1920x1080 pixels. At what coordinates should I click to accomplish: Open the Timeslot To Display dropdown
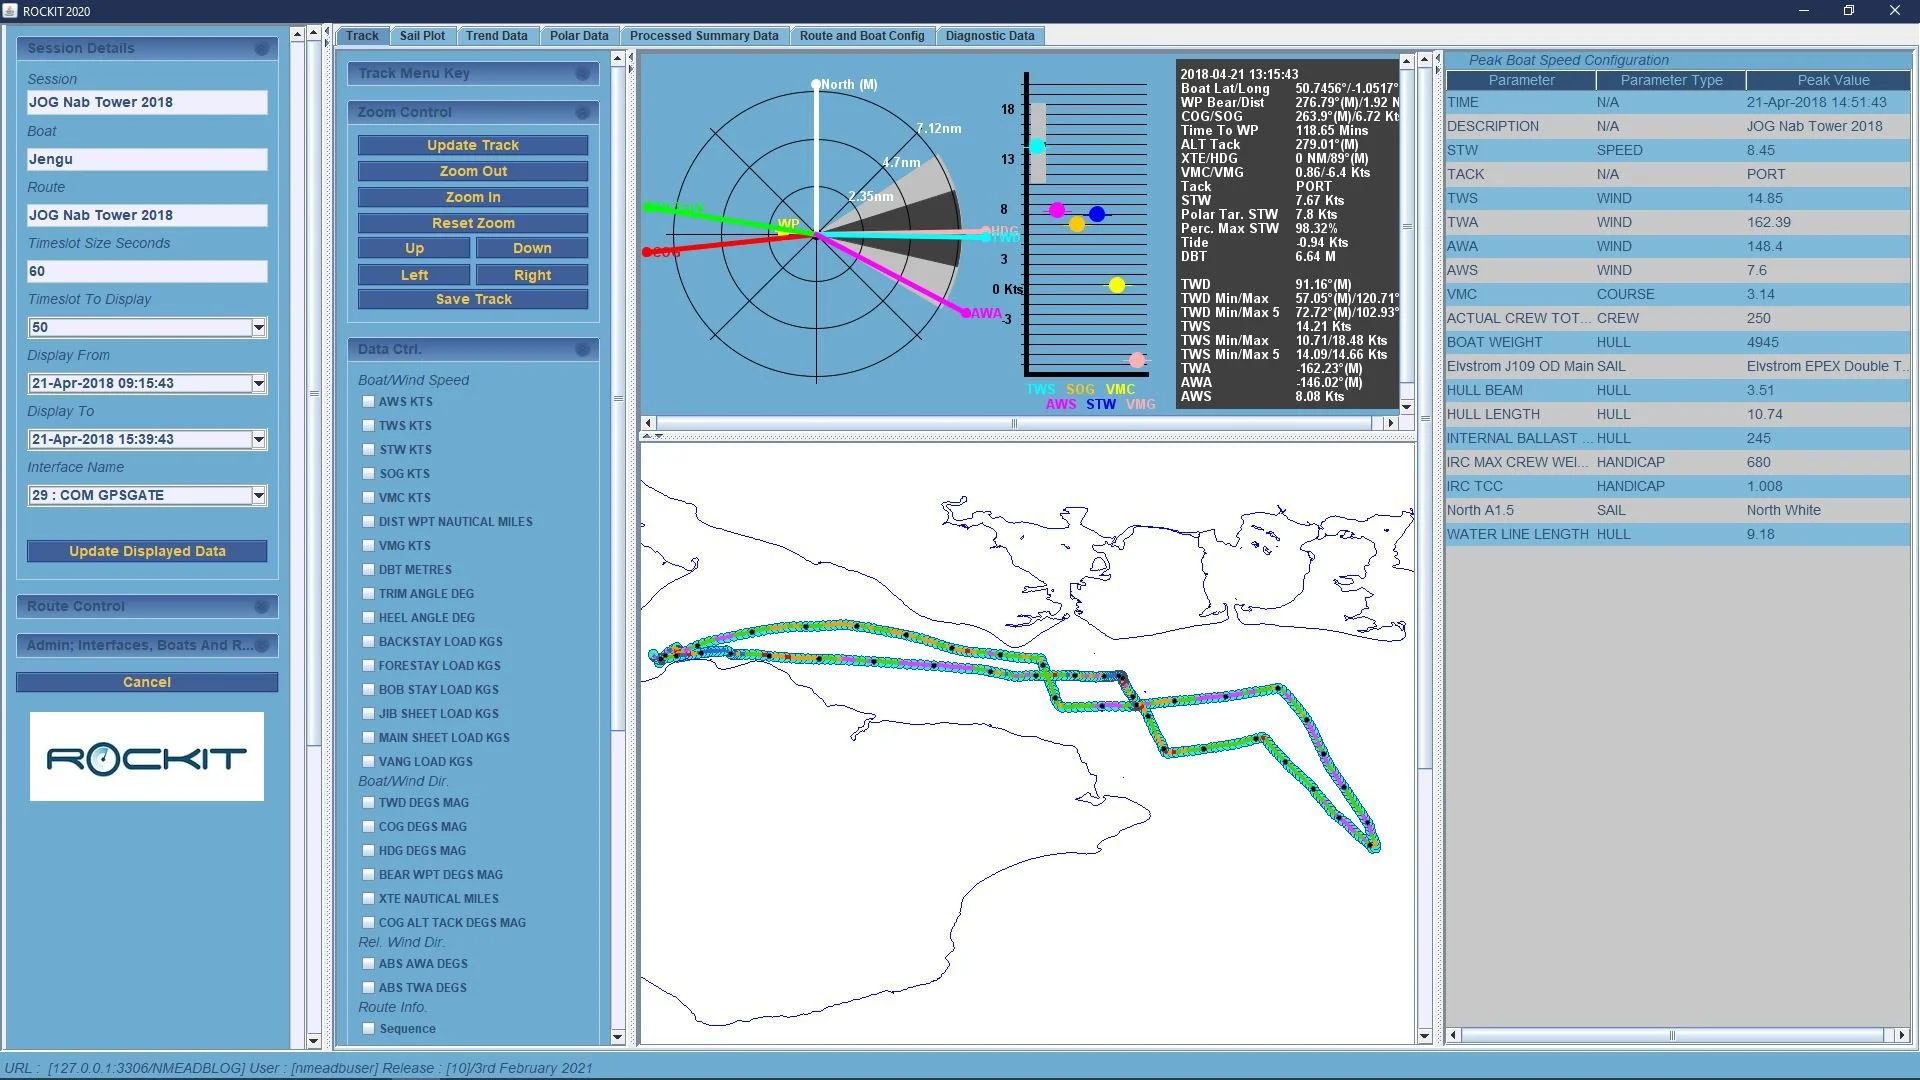tap(259, 327)
